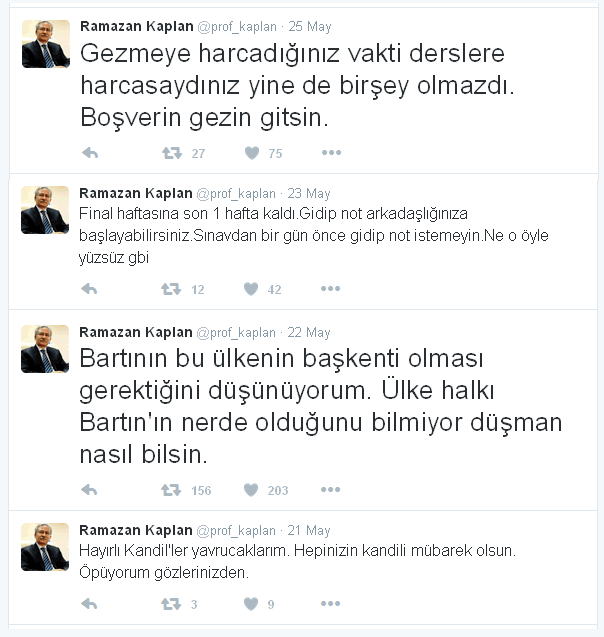Screen dimensions: 604x637
Task: Click @prof_kaplan handle on 23 May tweet
Action: point(236,194)
